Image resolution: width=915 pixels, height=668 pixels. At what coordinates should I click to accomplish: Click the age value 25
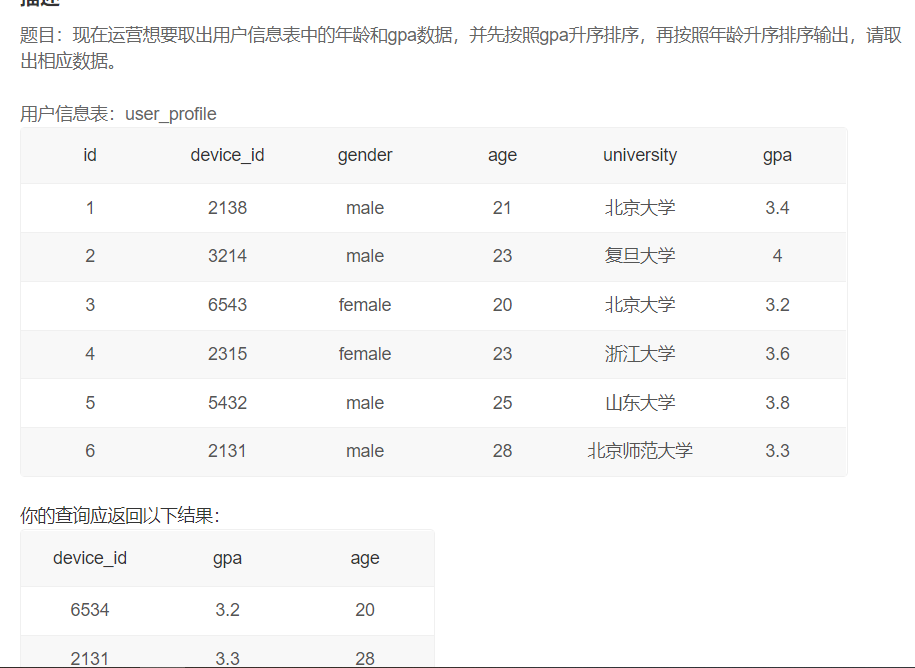pyautogui.click(x=502, y=403)
